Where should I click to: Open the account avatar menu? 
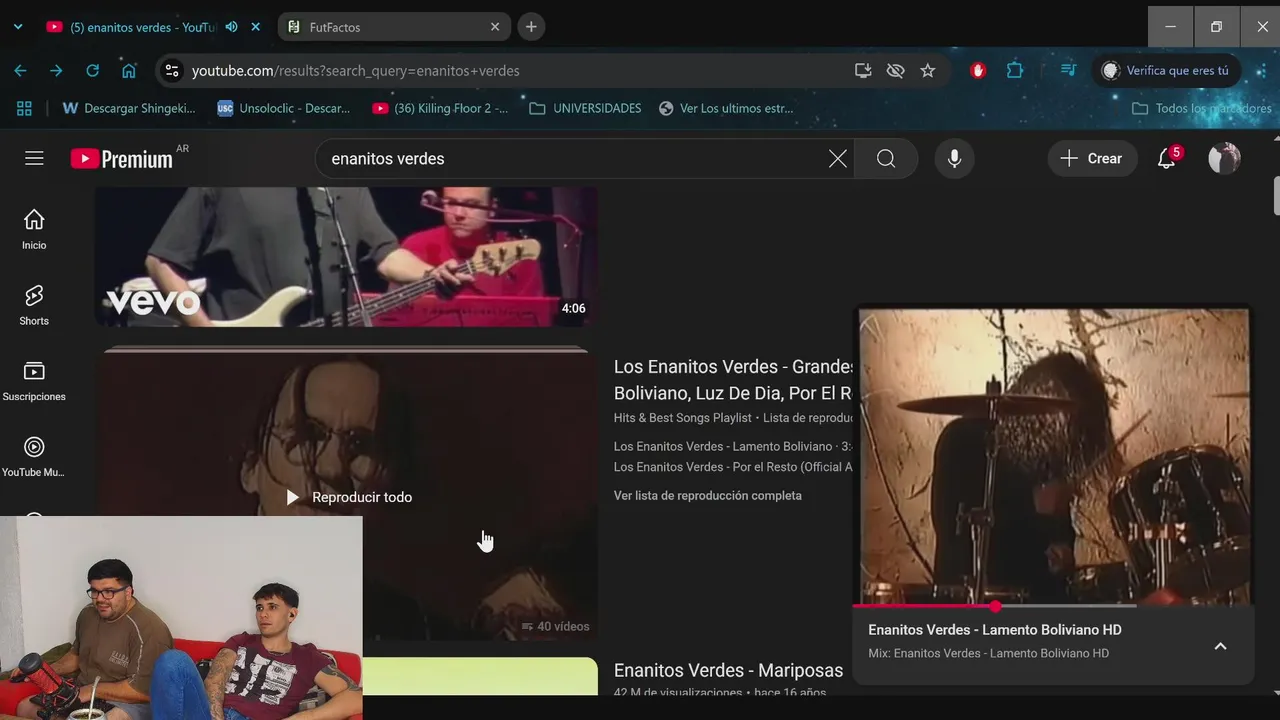[x=1224, y=158]
